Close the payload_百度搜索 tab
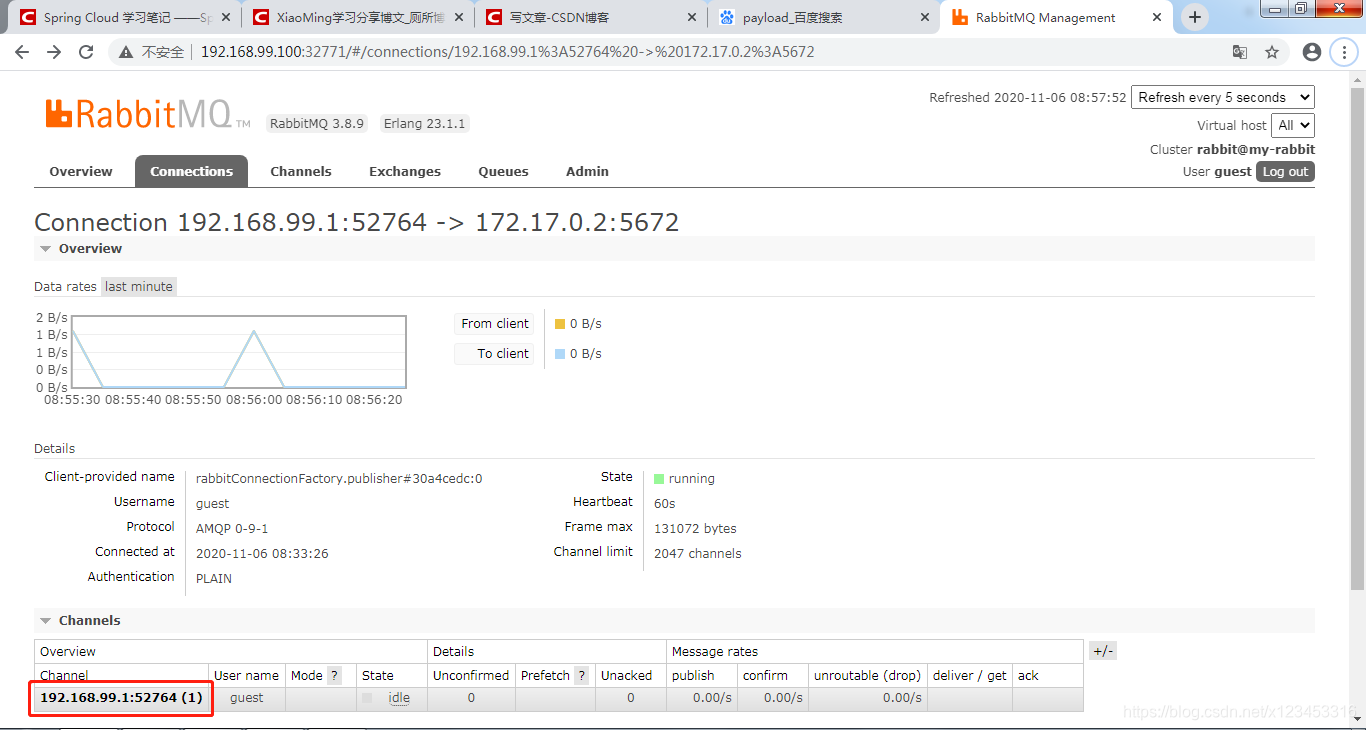This screenshot has height=730, width=1366. pyautogui.click(x=923, y=17)
